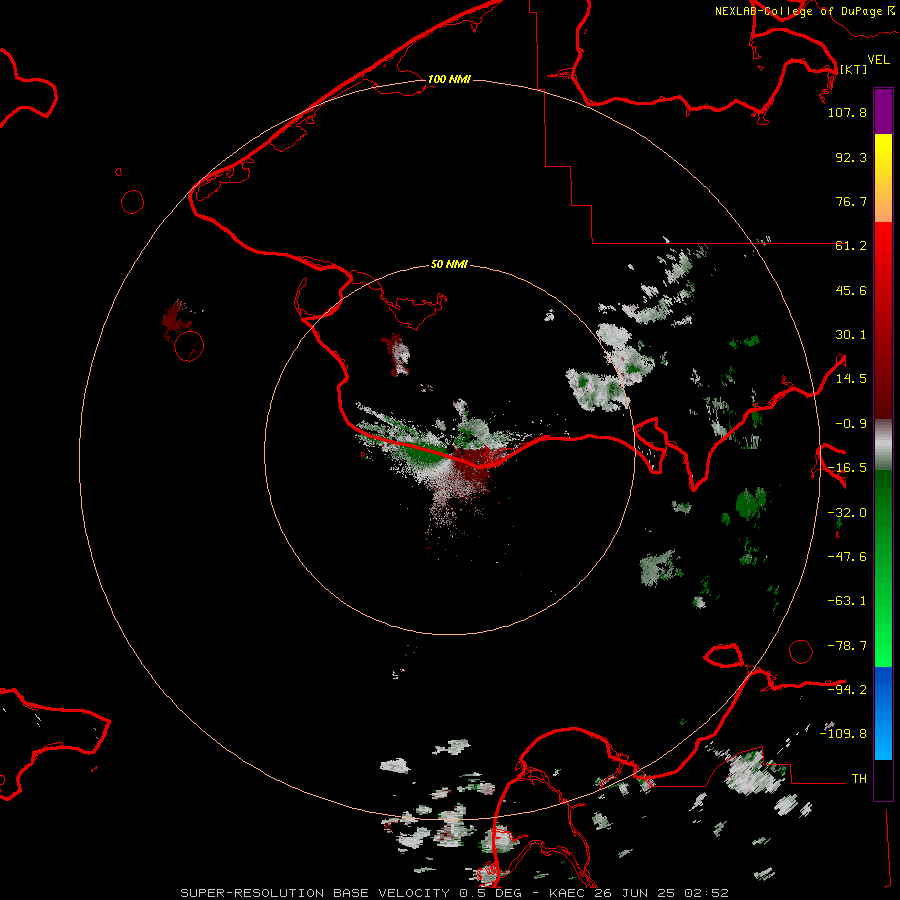Image resolution: width=900 pixels, height=900 pixels.
Task: Click the -47.6 legend value
Action: tap(847, 557)
